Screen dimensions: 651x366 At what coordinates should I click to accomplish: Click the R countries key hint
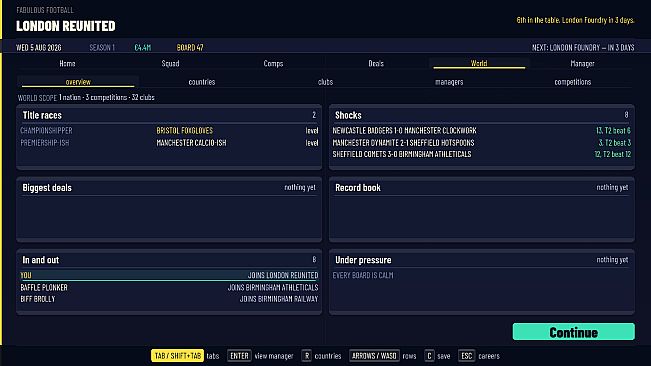click(321, 356)
